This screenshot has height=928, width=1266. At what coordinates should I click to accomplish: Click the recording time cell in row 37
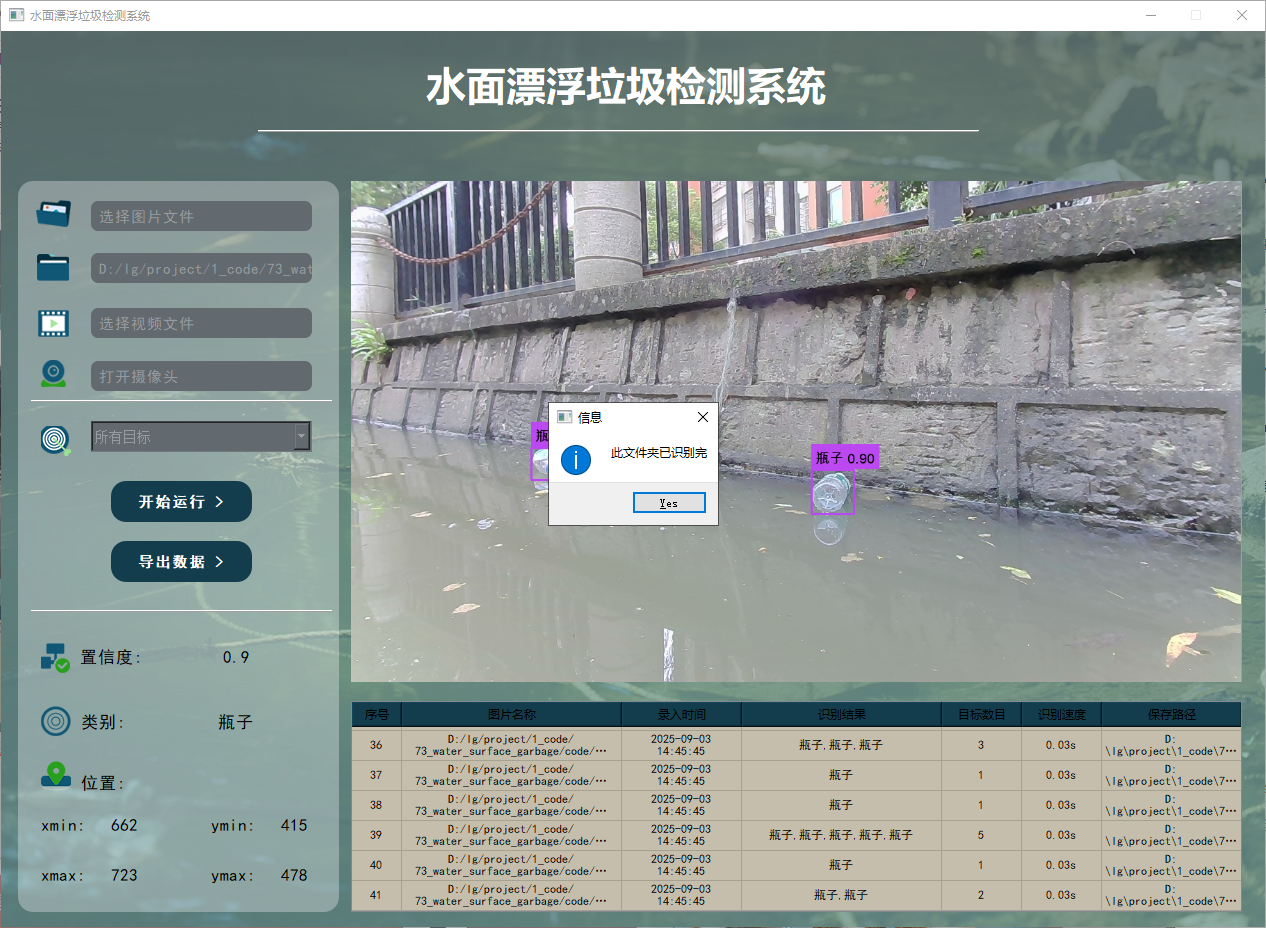[x=681, y=775]
